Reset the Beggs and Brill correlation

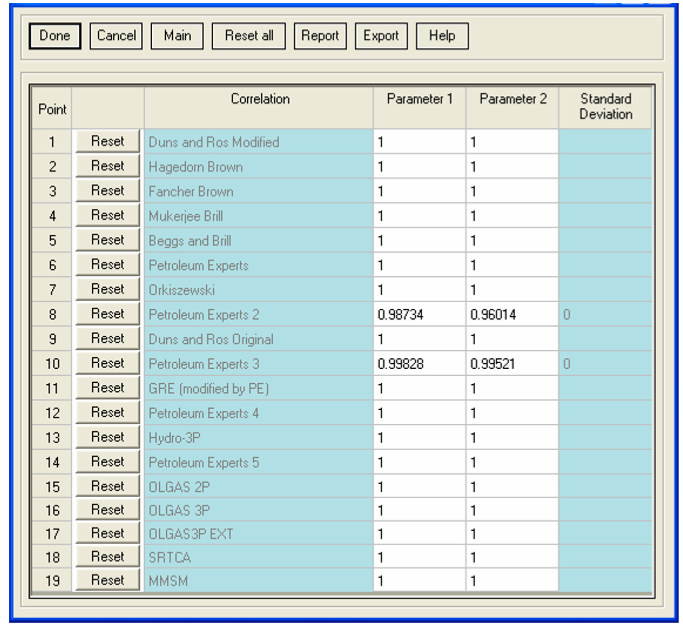coord(108,240)
